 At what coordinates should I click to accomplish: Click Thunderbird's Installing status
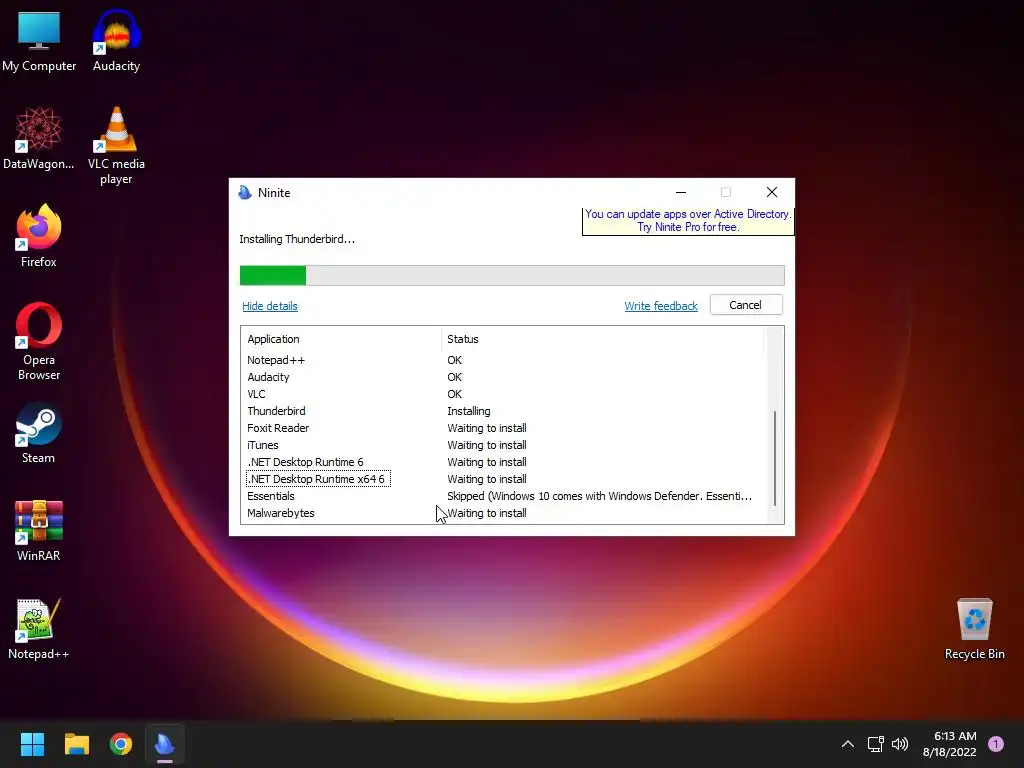pyautogui.click(x=469, y=411)
